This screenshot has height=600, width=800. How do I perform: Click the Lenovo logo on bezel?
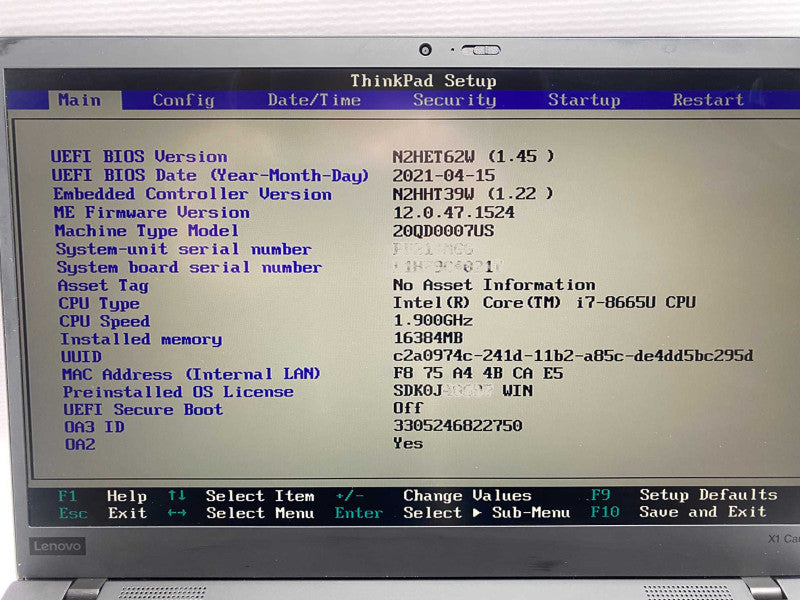(x=57, y=546)
